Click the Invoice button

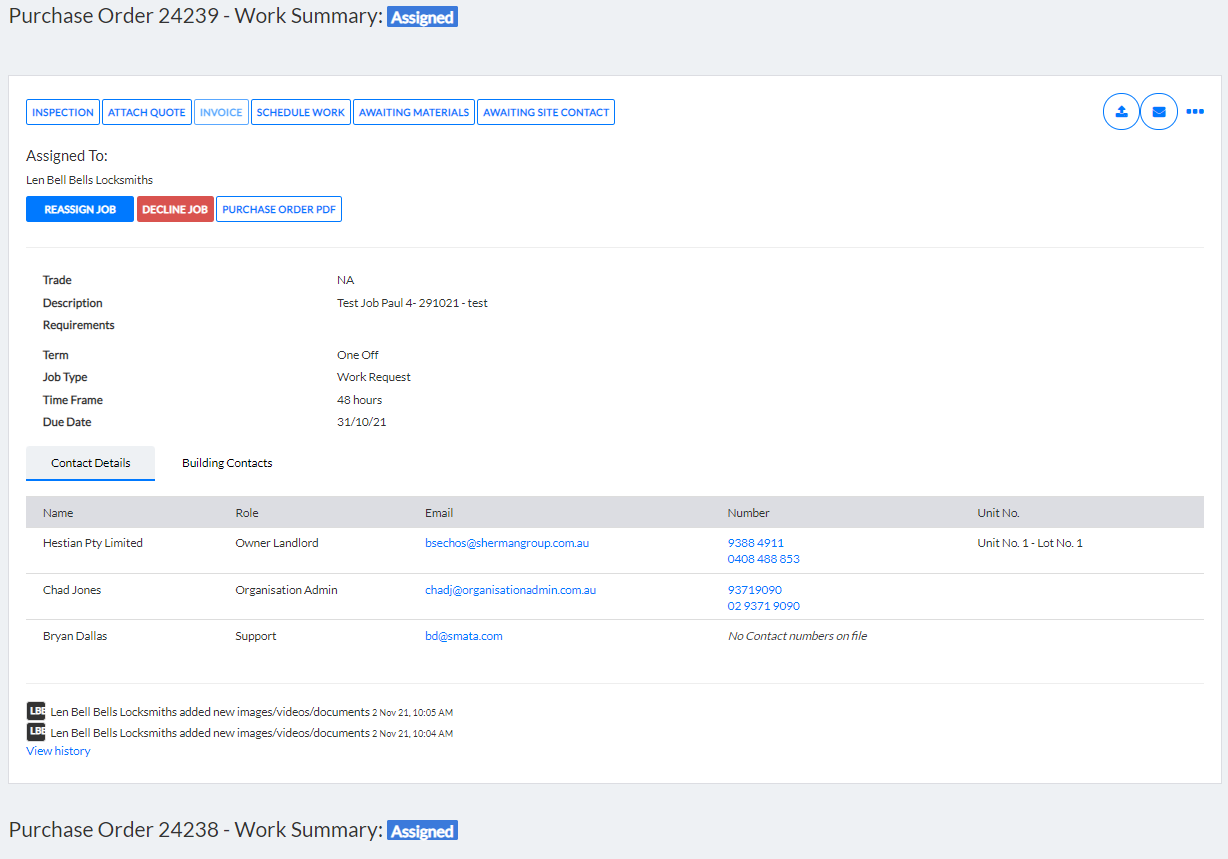(221, 112)
